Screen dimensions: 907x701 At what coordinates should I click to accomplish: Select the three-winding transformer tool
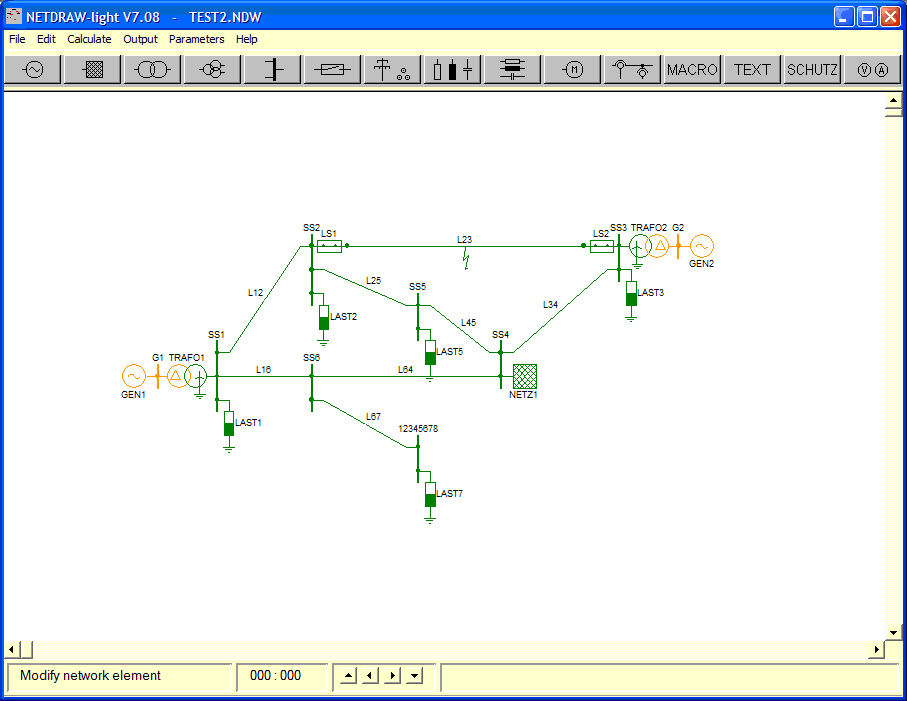pos(213,70)
